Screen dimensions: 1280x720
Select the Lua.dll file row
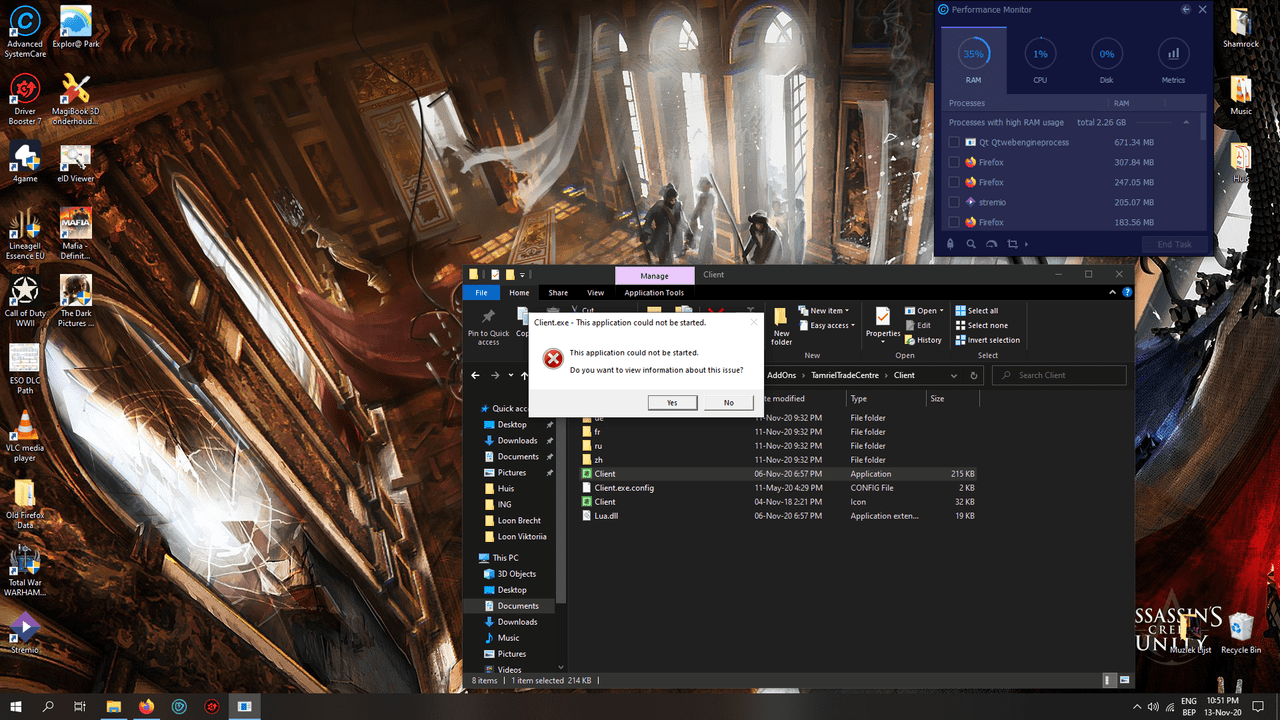tap(779, 516)
